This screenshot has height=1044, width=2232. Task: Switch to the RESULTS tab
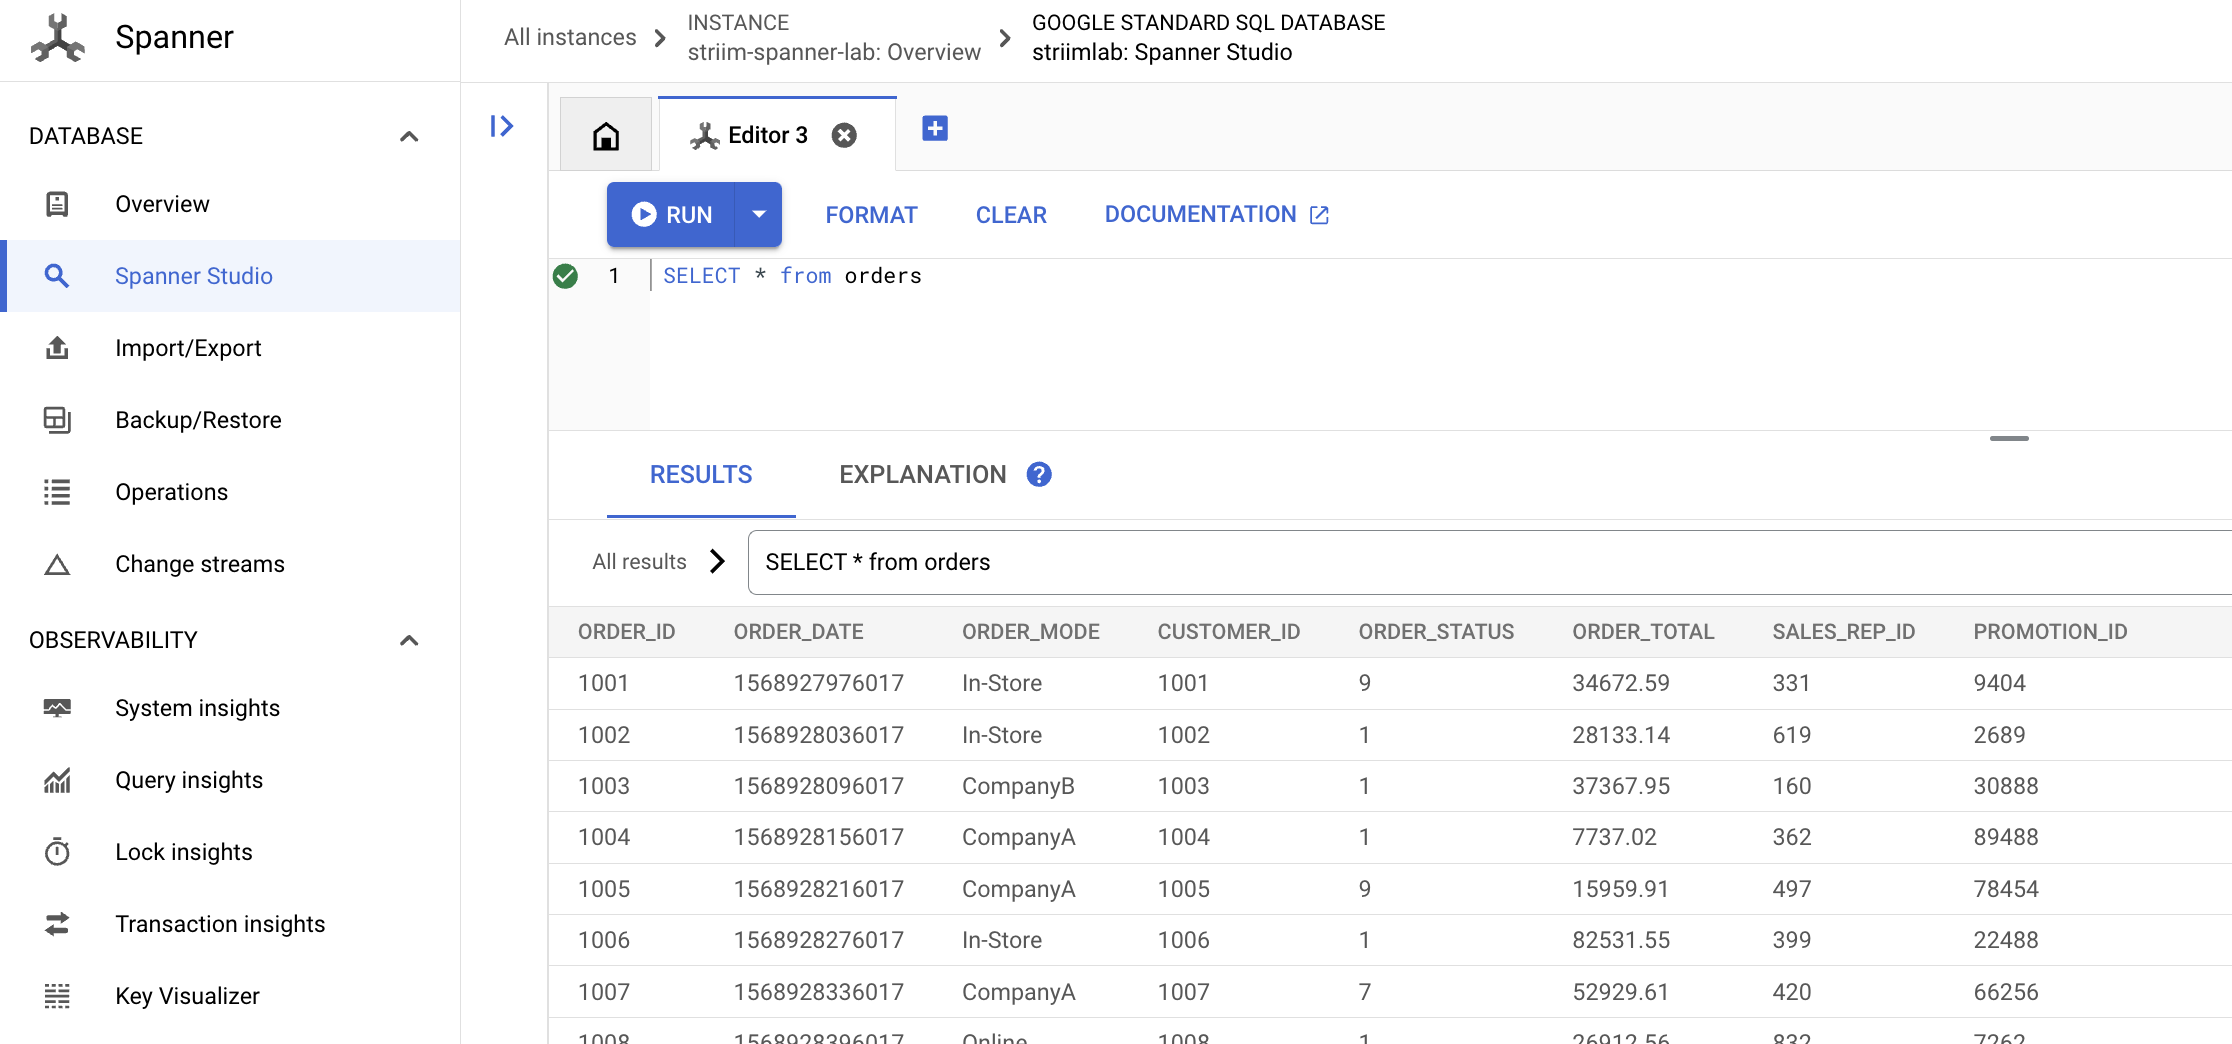[x=701, y=475]
